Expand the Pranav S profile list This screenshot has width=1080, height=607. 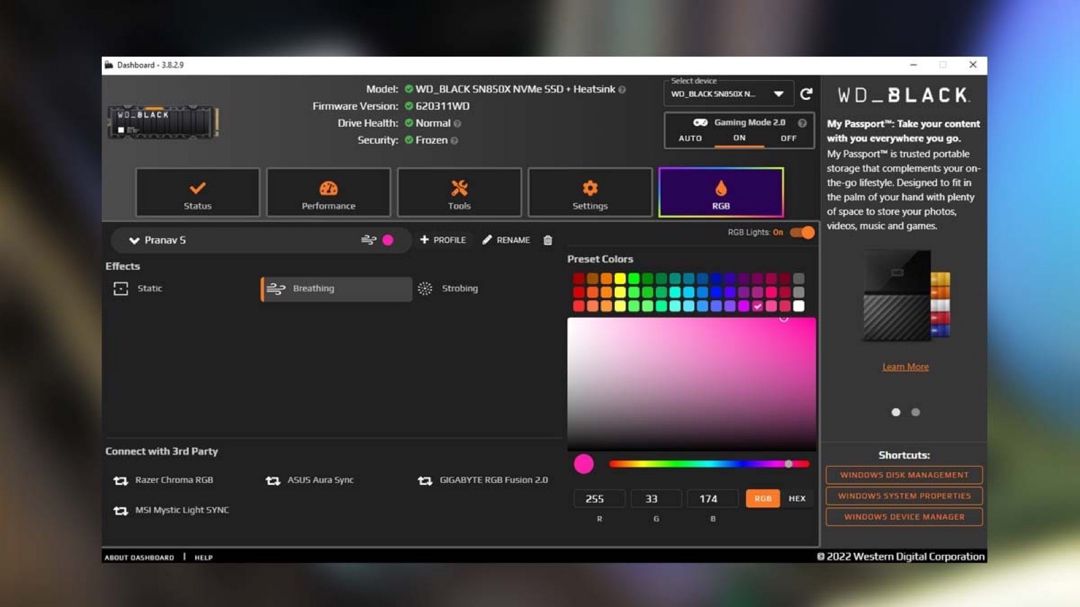134,240
